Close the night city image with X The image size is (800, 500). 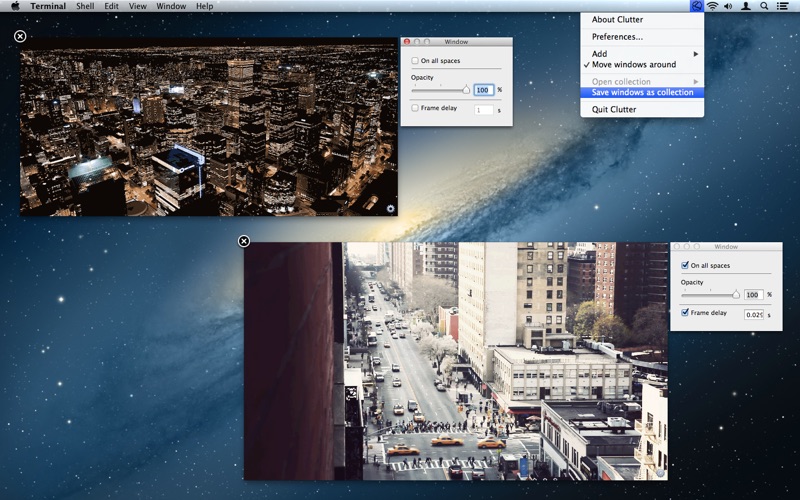point(20,37)
